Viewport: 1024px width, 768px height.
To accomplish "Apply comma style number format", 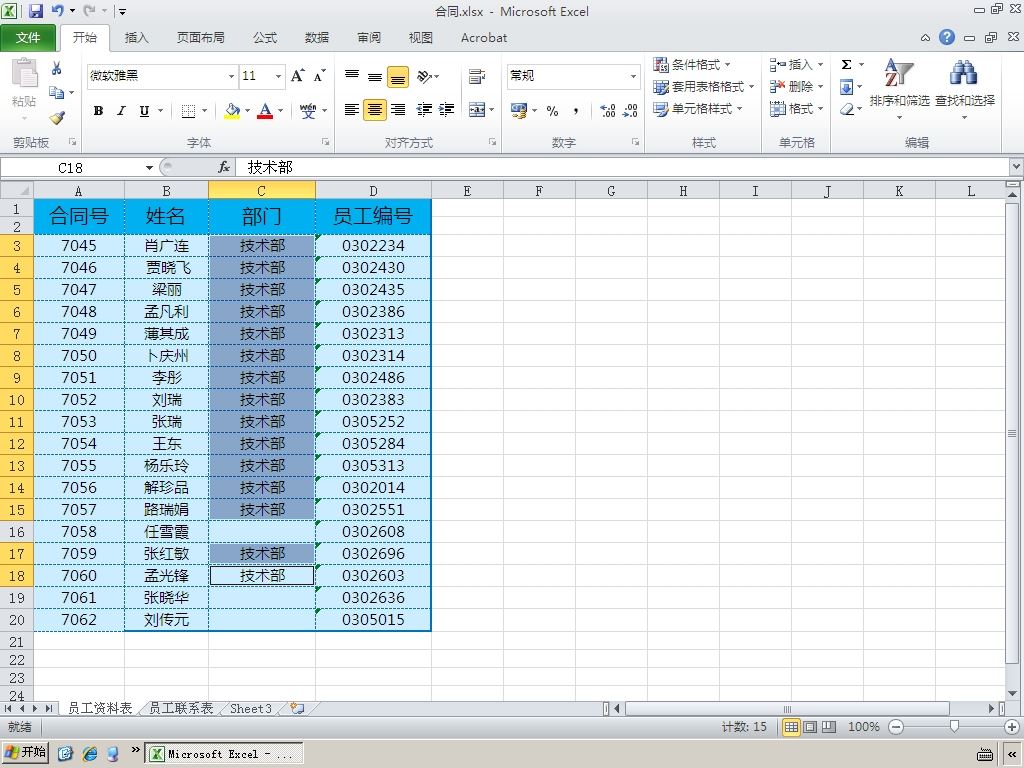I will coord(575,110).
